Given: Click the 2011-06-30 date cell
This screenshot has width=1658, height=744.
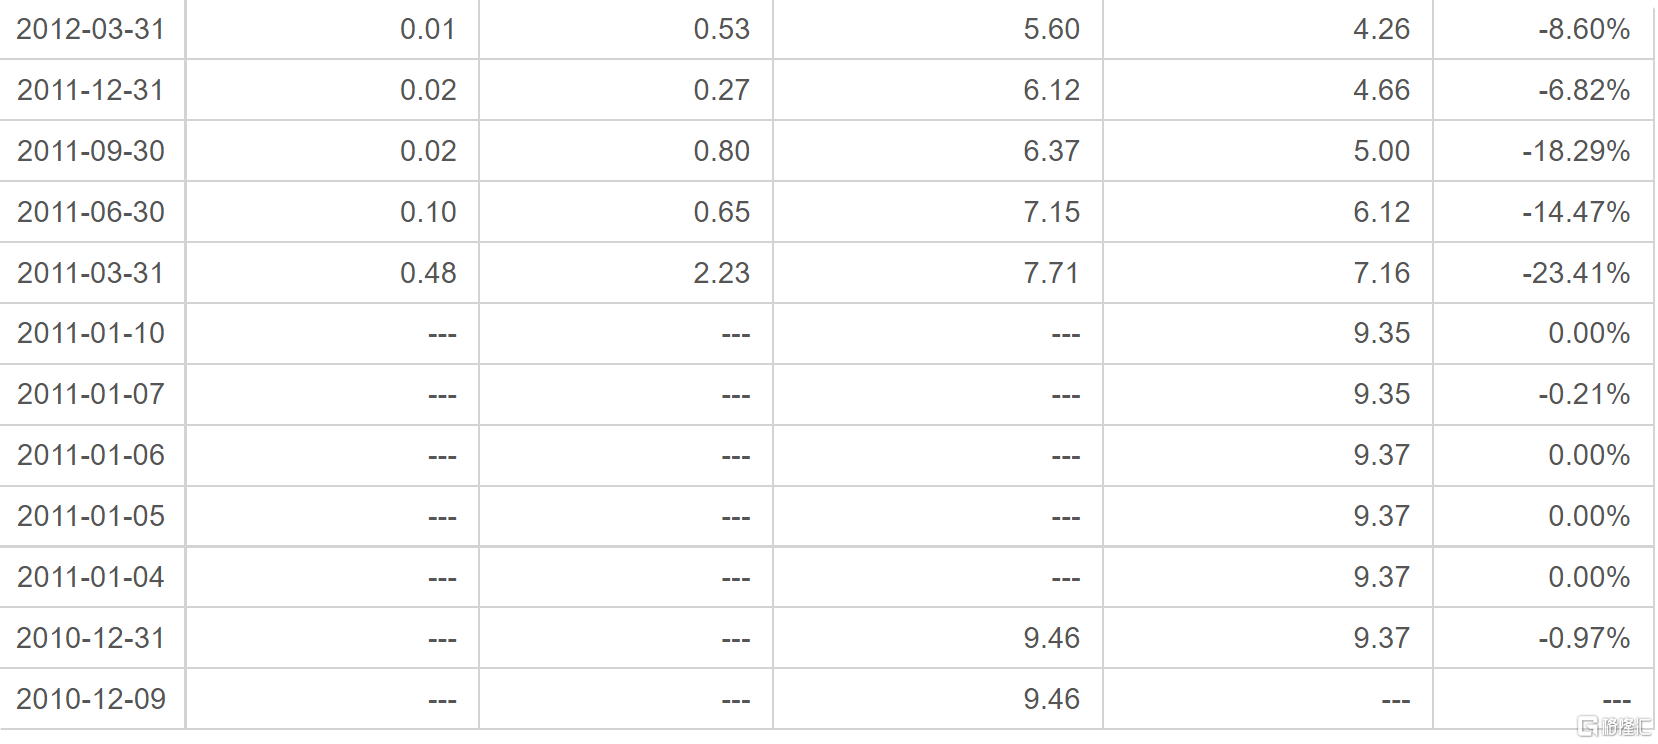Looking at the screenshot, I should (x=91, y=212).
